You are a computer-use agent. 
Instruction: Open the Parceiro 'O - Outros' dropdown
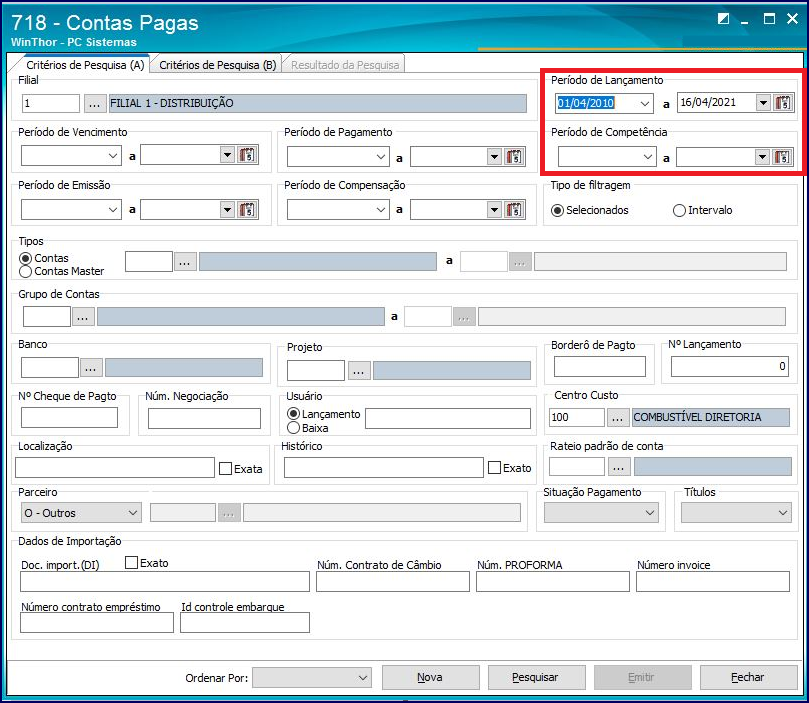click(x=82, y=513)
